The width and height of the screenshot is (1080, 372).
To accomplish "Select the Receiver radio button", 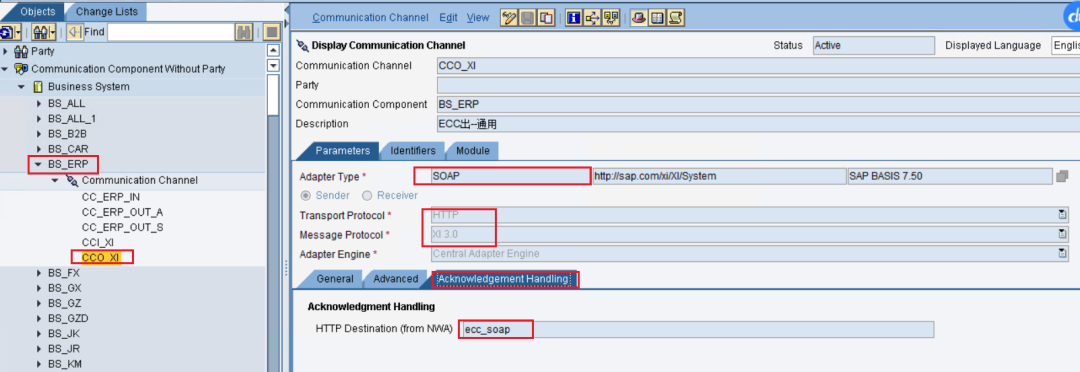I will click(367, 195).
